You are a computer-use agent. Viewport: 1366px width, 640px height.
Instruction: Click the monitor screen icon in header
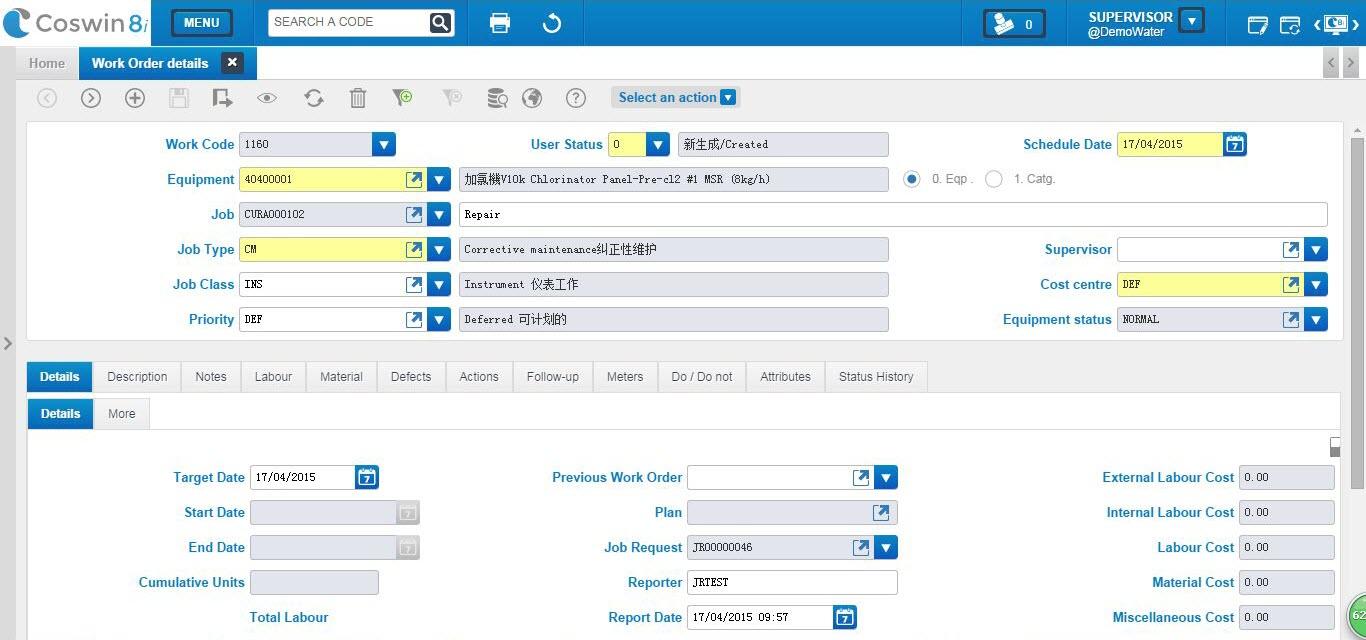[1335, 24]
